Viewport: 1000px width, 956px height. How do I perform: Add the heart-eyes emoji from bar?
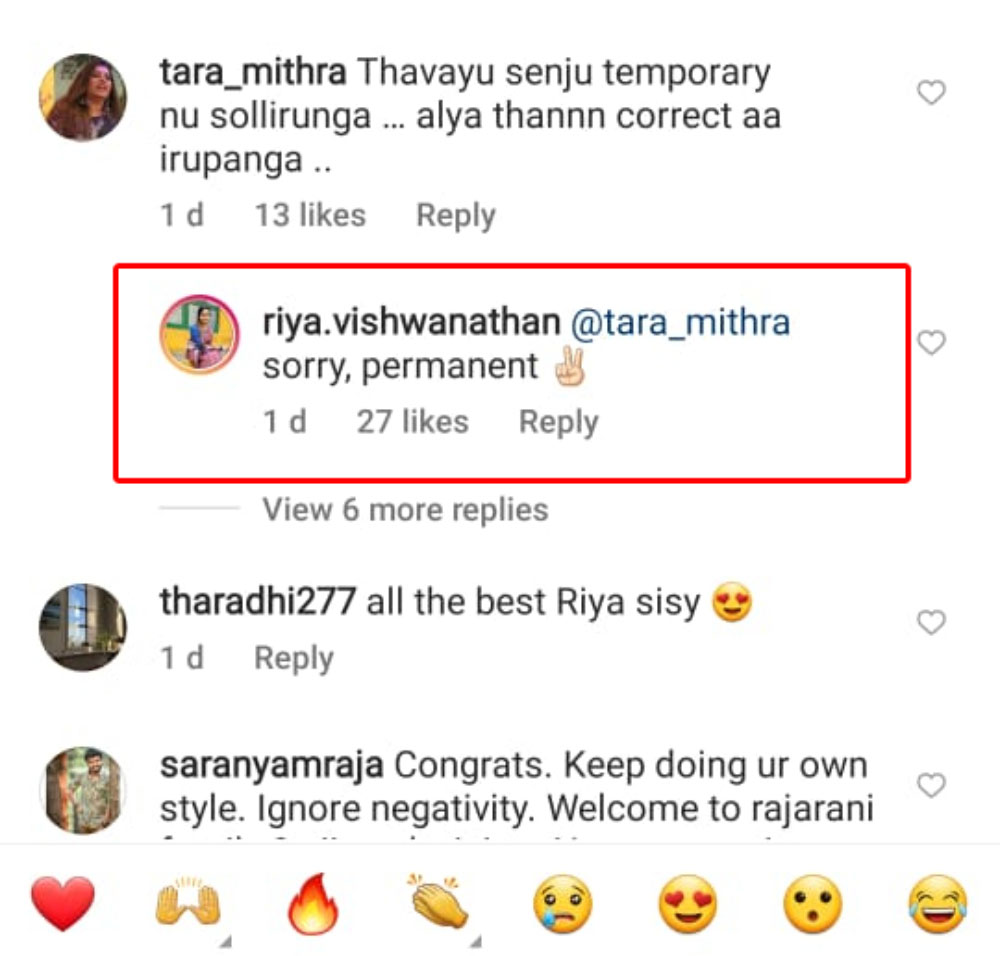click(x=688, y=904)
